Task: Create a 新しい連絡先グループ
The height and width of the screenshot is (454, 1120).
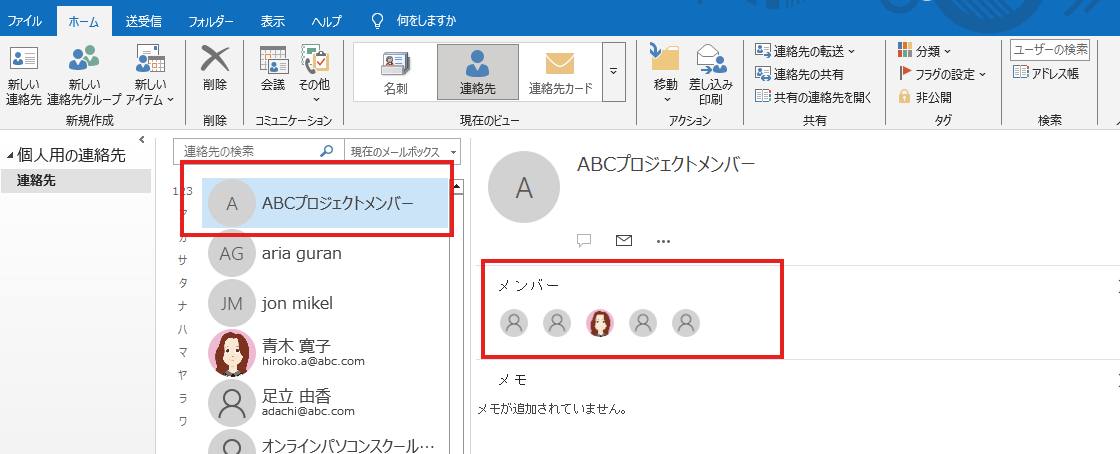Action: 84,76
